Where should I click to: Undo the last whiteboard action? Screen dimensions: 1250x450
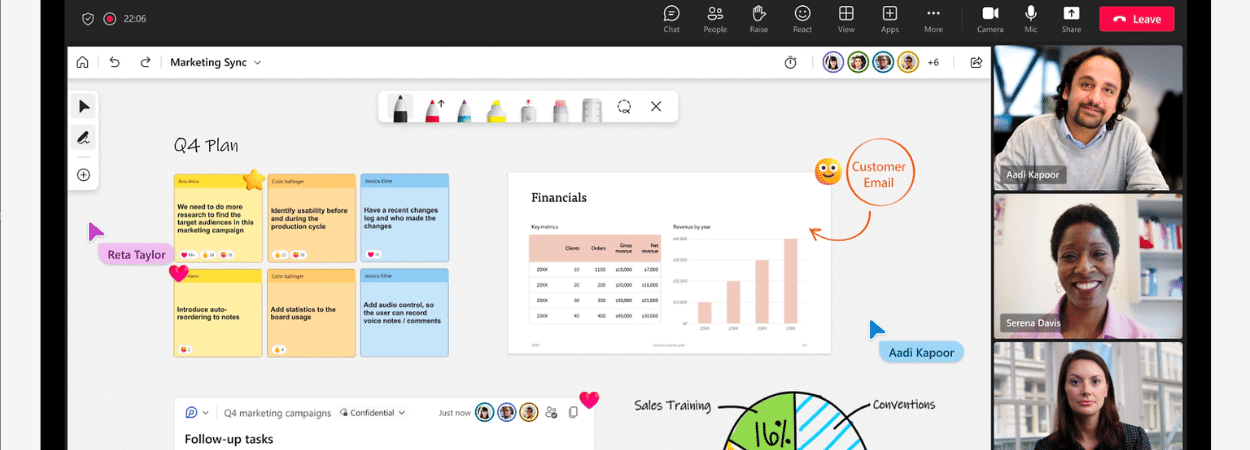(x=114, y=62)
